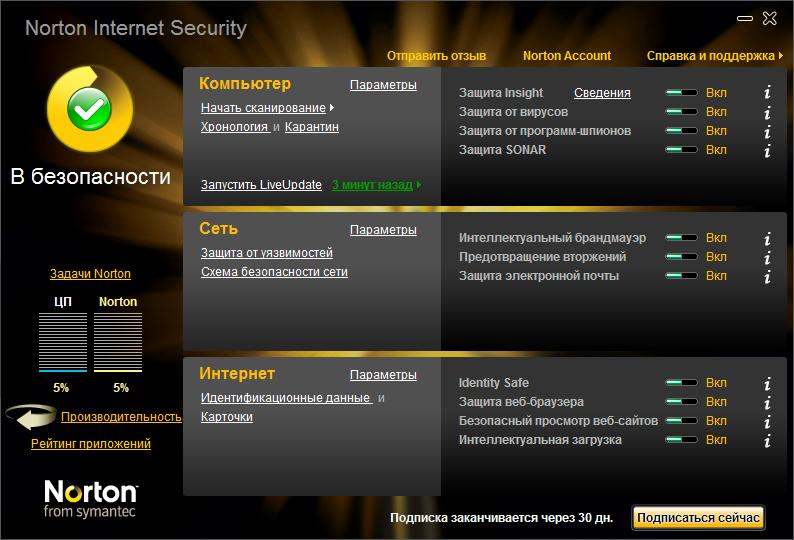Screen dimensions: 794x540
Task: Toggle Защита веб-браузера switch
Action: (682, 402)
